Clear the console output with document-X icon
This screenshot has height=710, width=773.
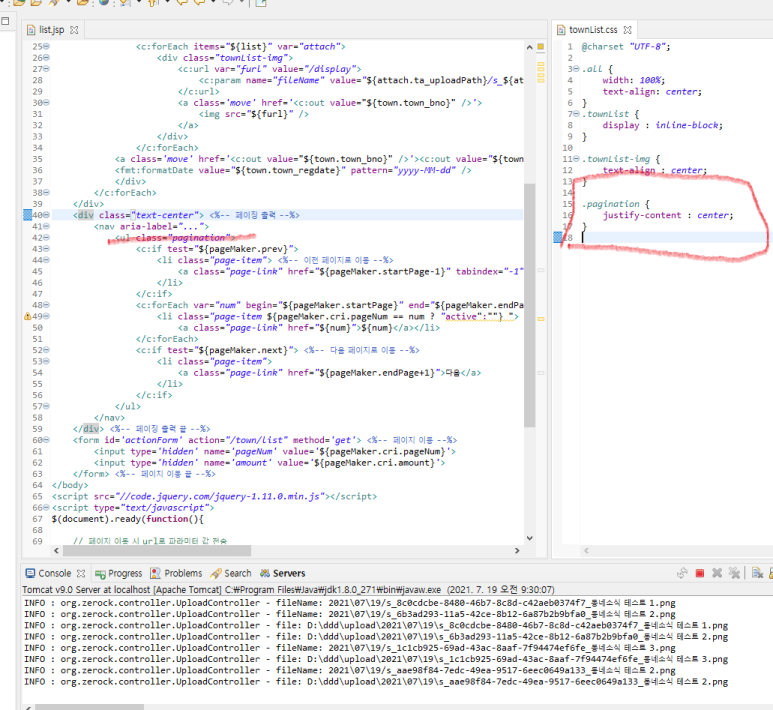point(757,573)
